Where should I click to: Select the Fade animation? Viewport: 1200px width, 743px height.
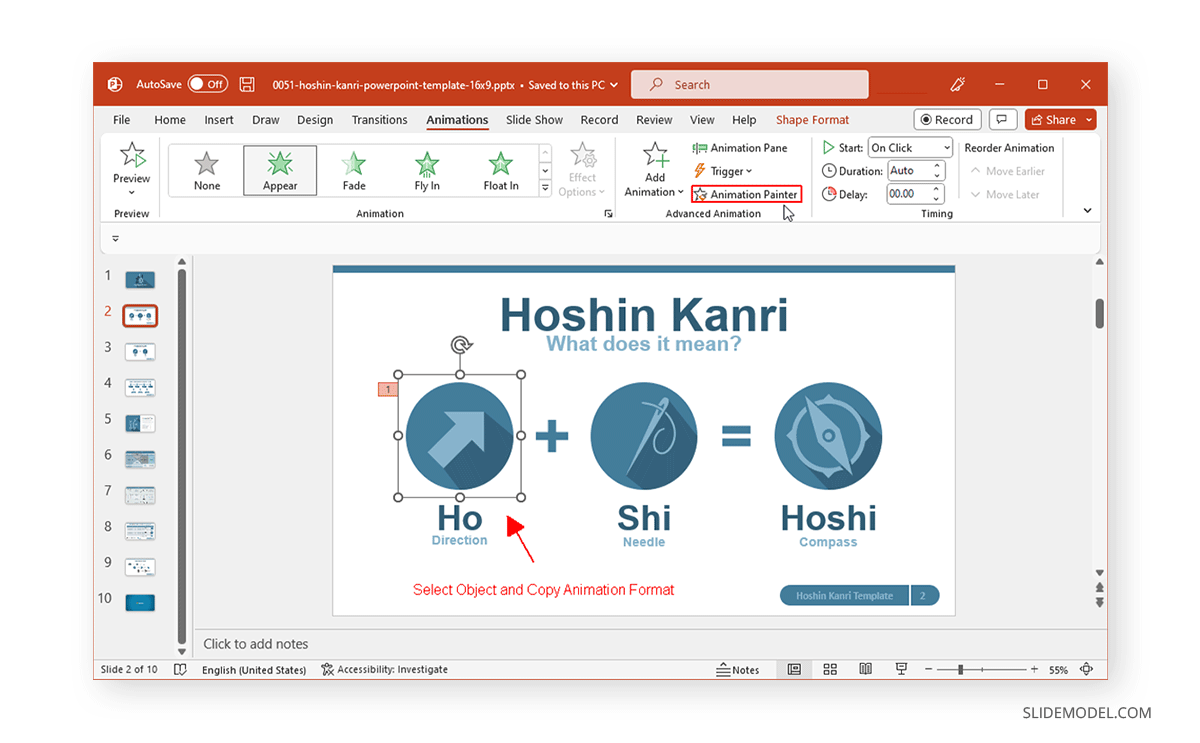click(x=353, y=170)
